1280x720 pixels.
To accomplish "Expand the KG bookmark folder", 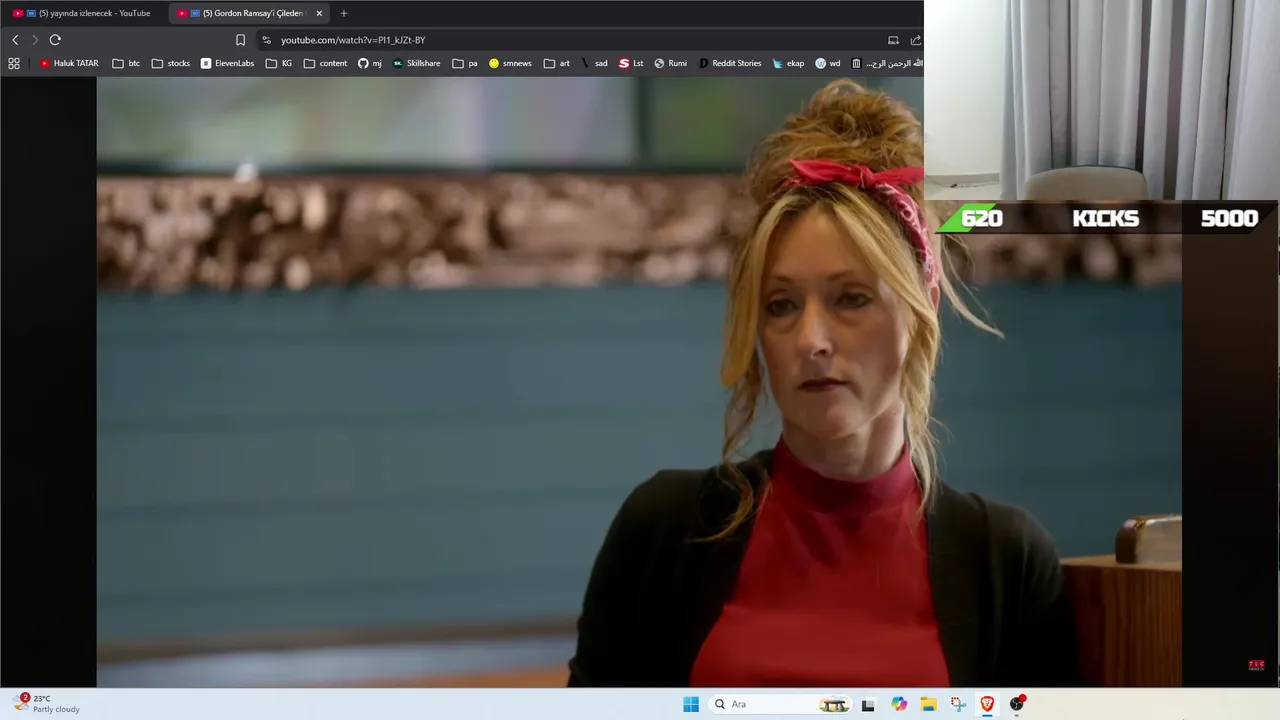I will click(279, 63).
